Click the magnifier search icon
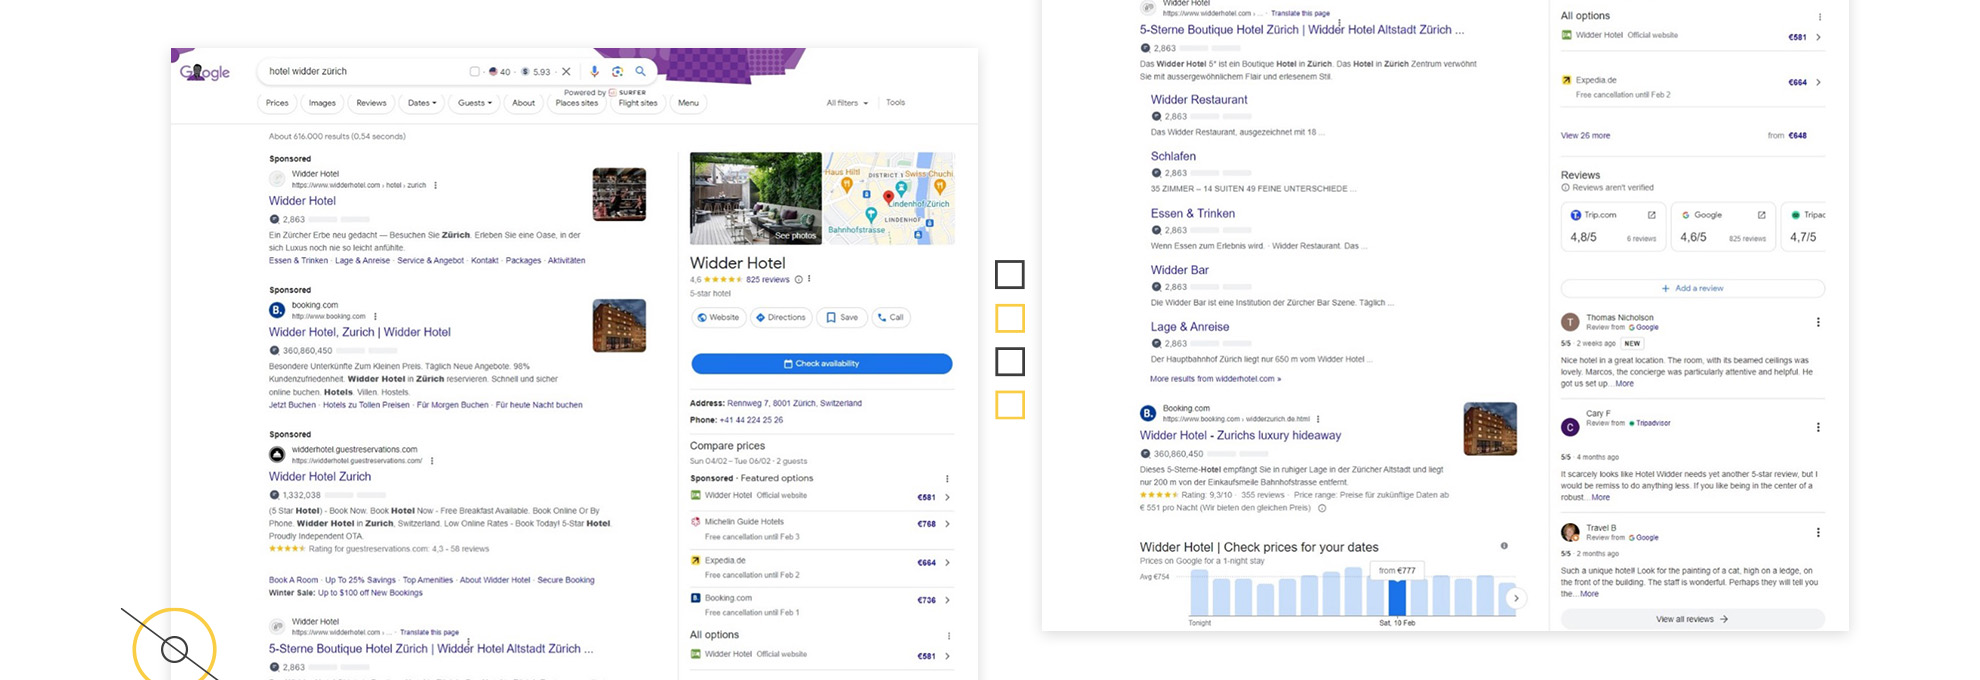 (x=640, y=71)
